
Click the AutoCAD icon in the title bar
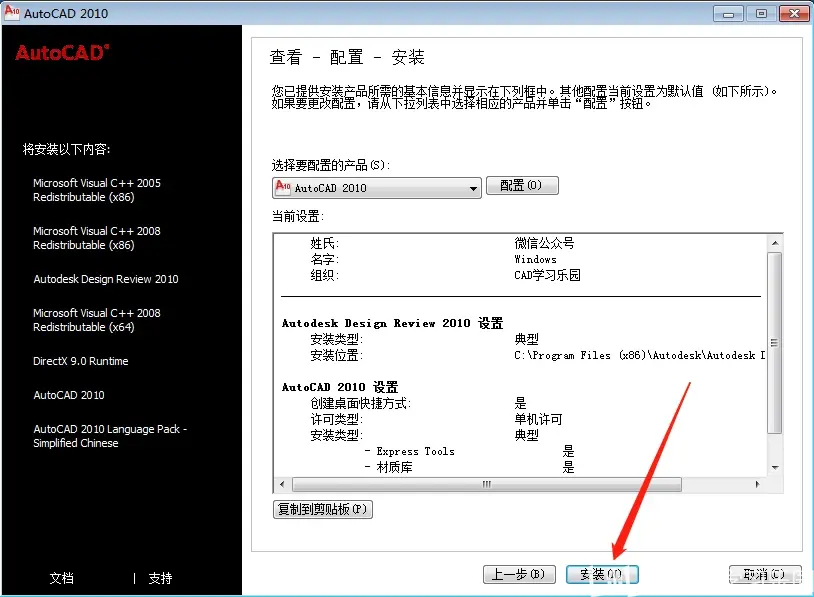12,12
